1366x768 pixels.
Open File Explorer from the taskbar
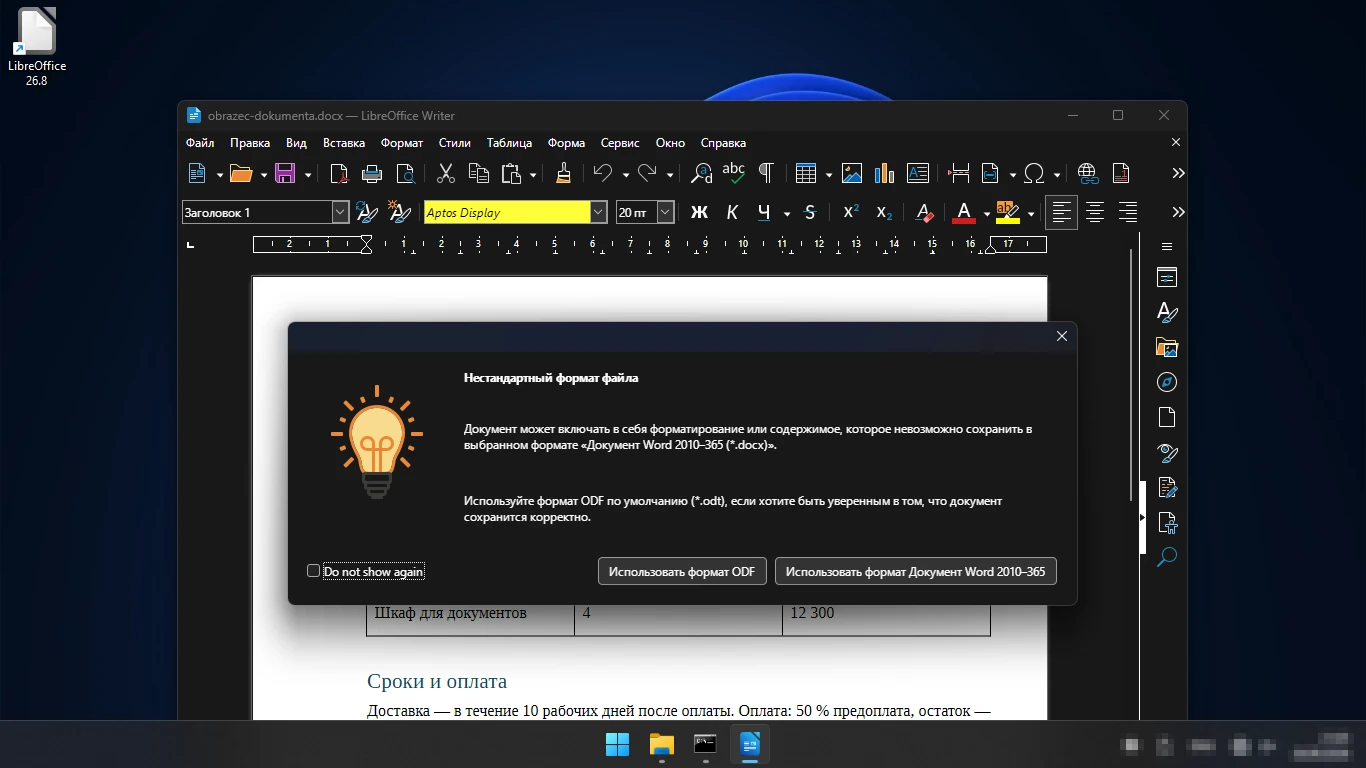click(x=662, y=744)
